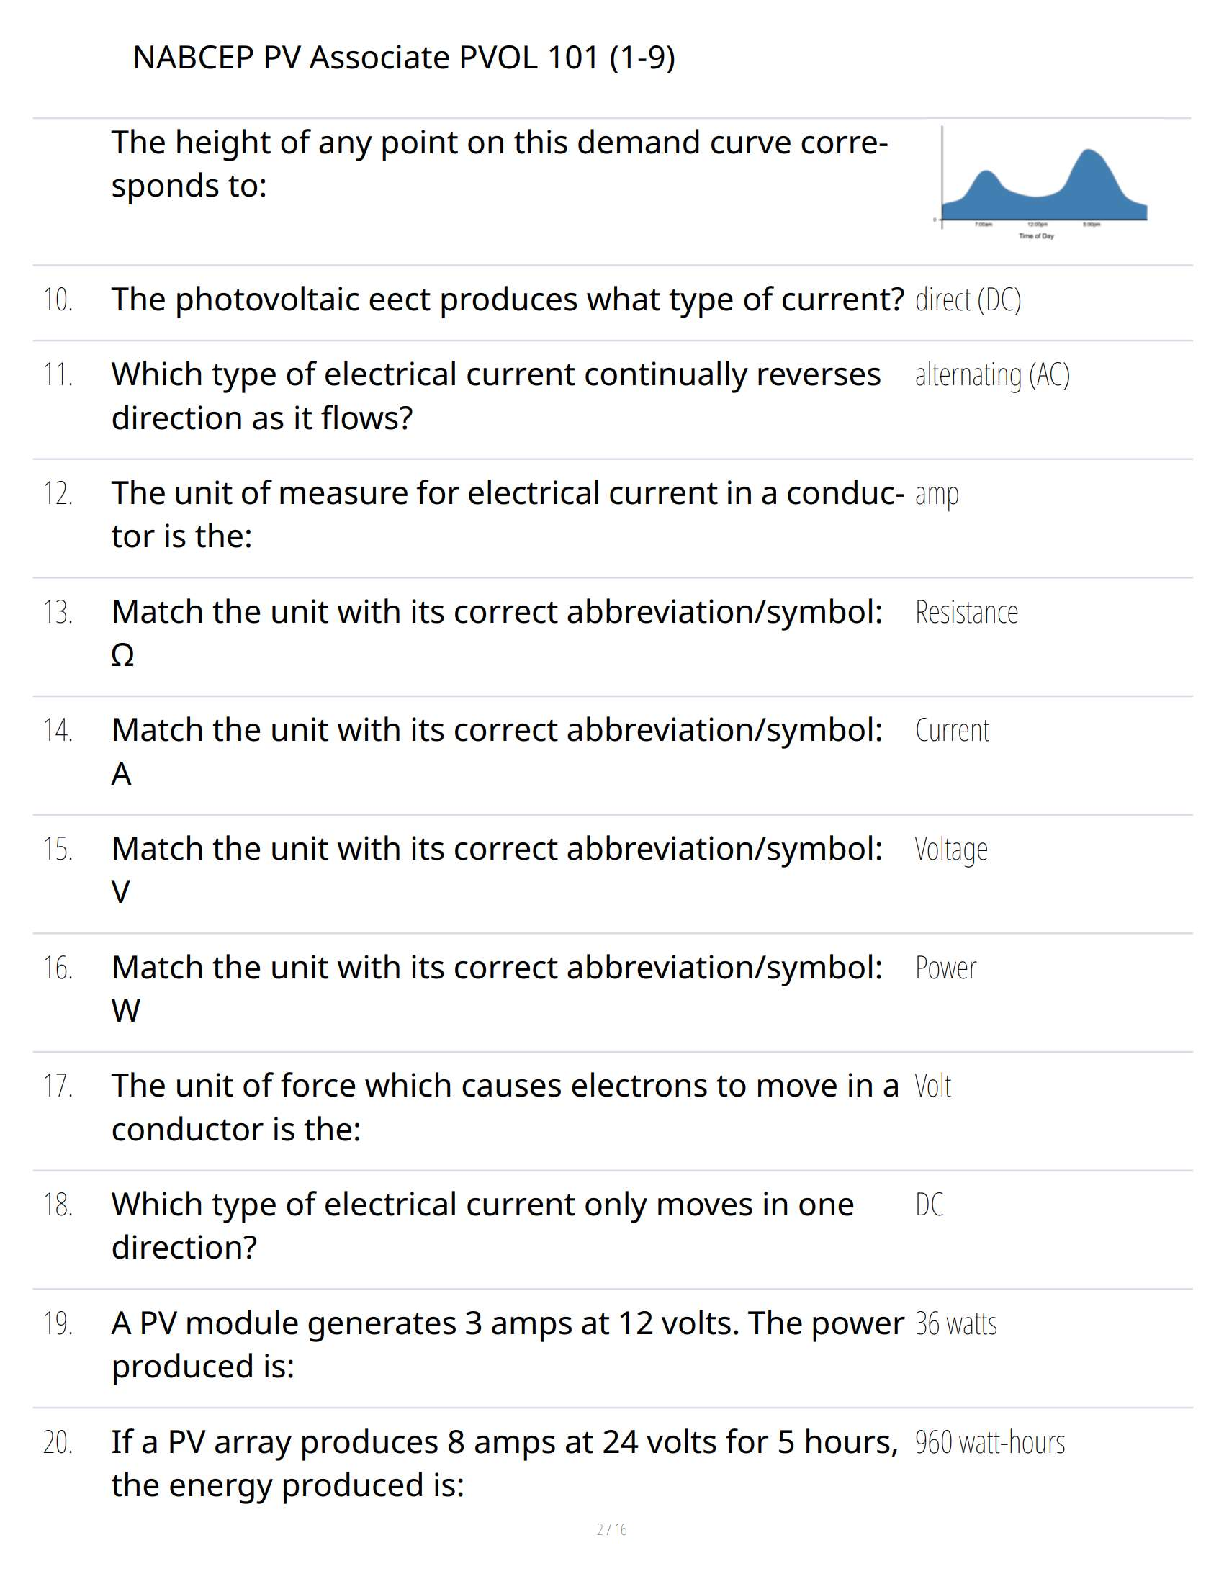
Task: Select the answer "alternating (AC)"
Action: [991, 375]
